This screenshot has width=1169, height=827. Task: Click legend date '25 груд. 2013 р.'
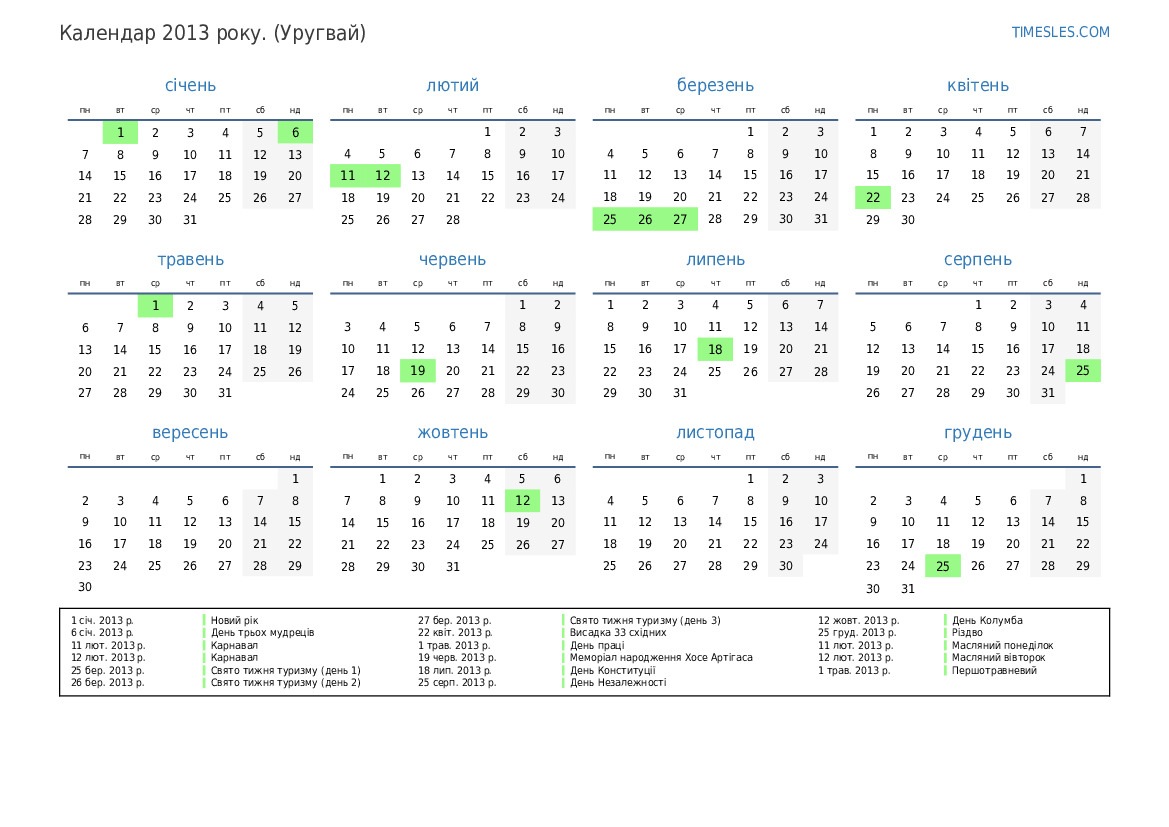(x=857, y=632)
